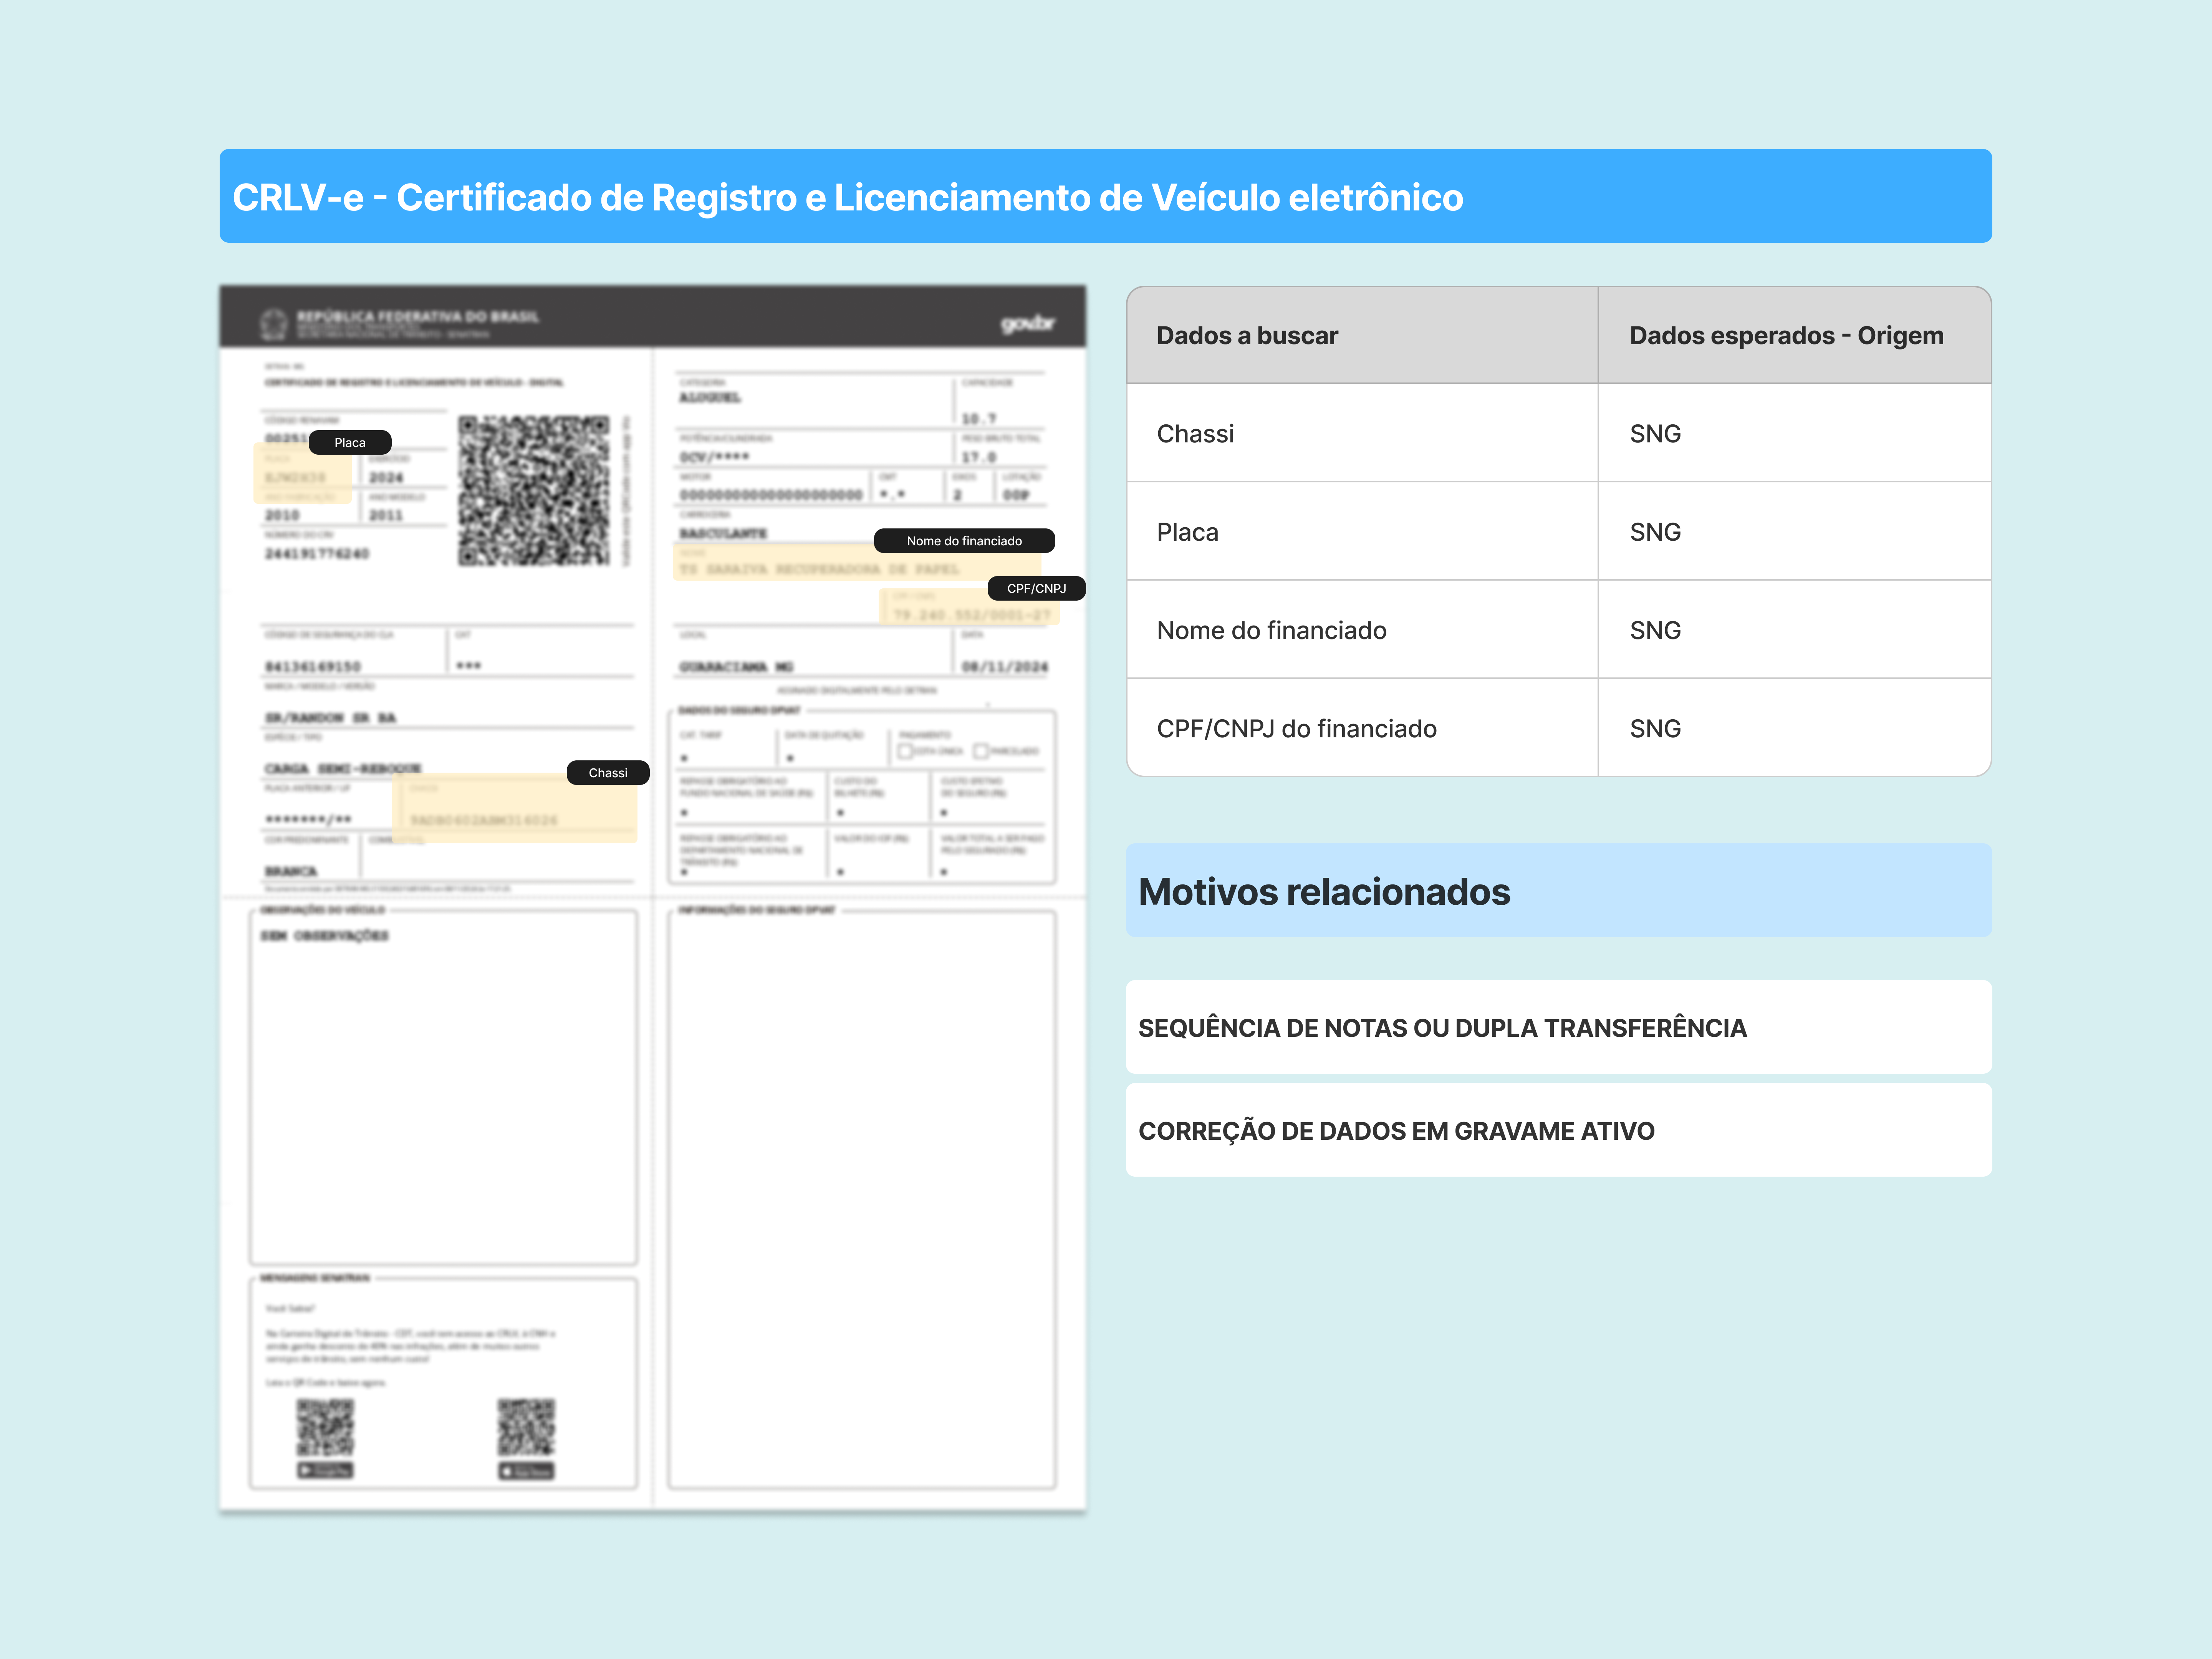Select the yellow highlighted CPF/CNPJ number field
The width and height of the screenshot is (2212, 1659).
click(x=969, y=607)
